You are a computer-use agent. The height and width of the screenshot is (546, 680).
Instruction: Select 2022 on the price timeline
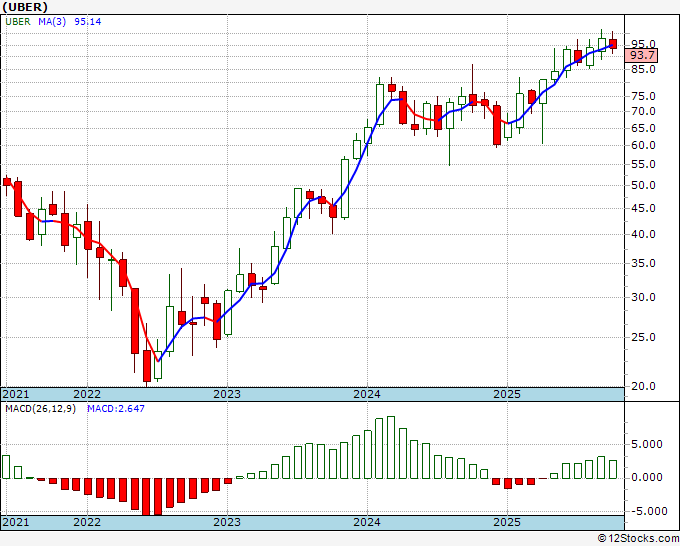tap(87, 394)
